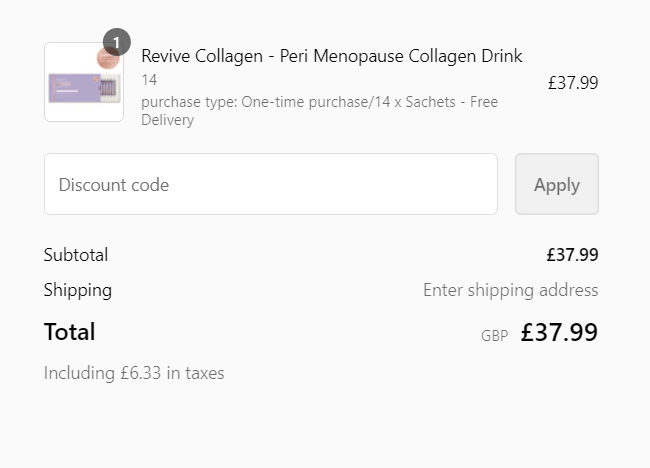Click the quantity badge showing 1
This screenshot has width=650, height=468.
[x=117, y=42]
